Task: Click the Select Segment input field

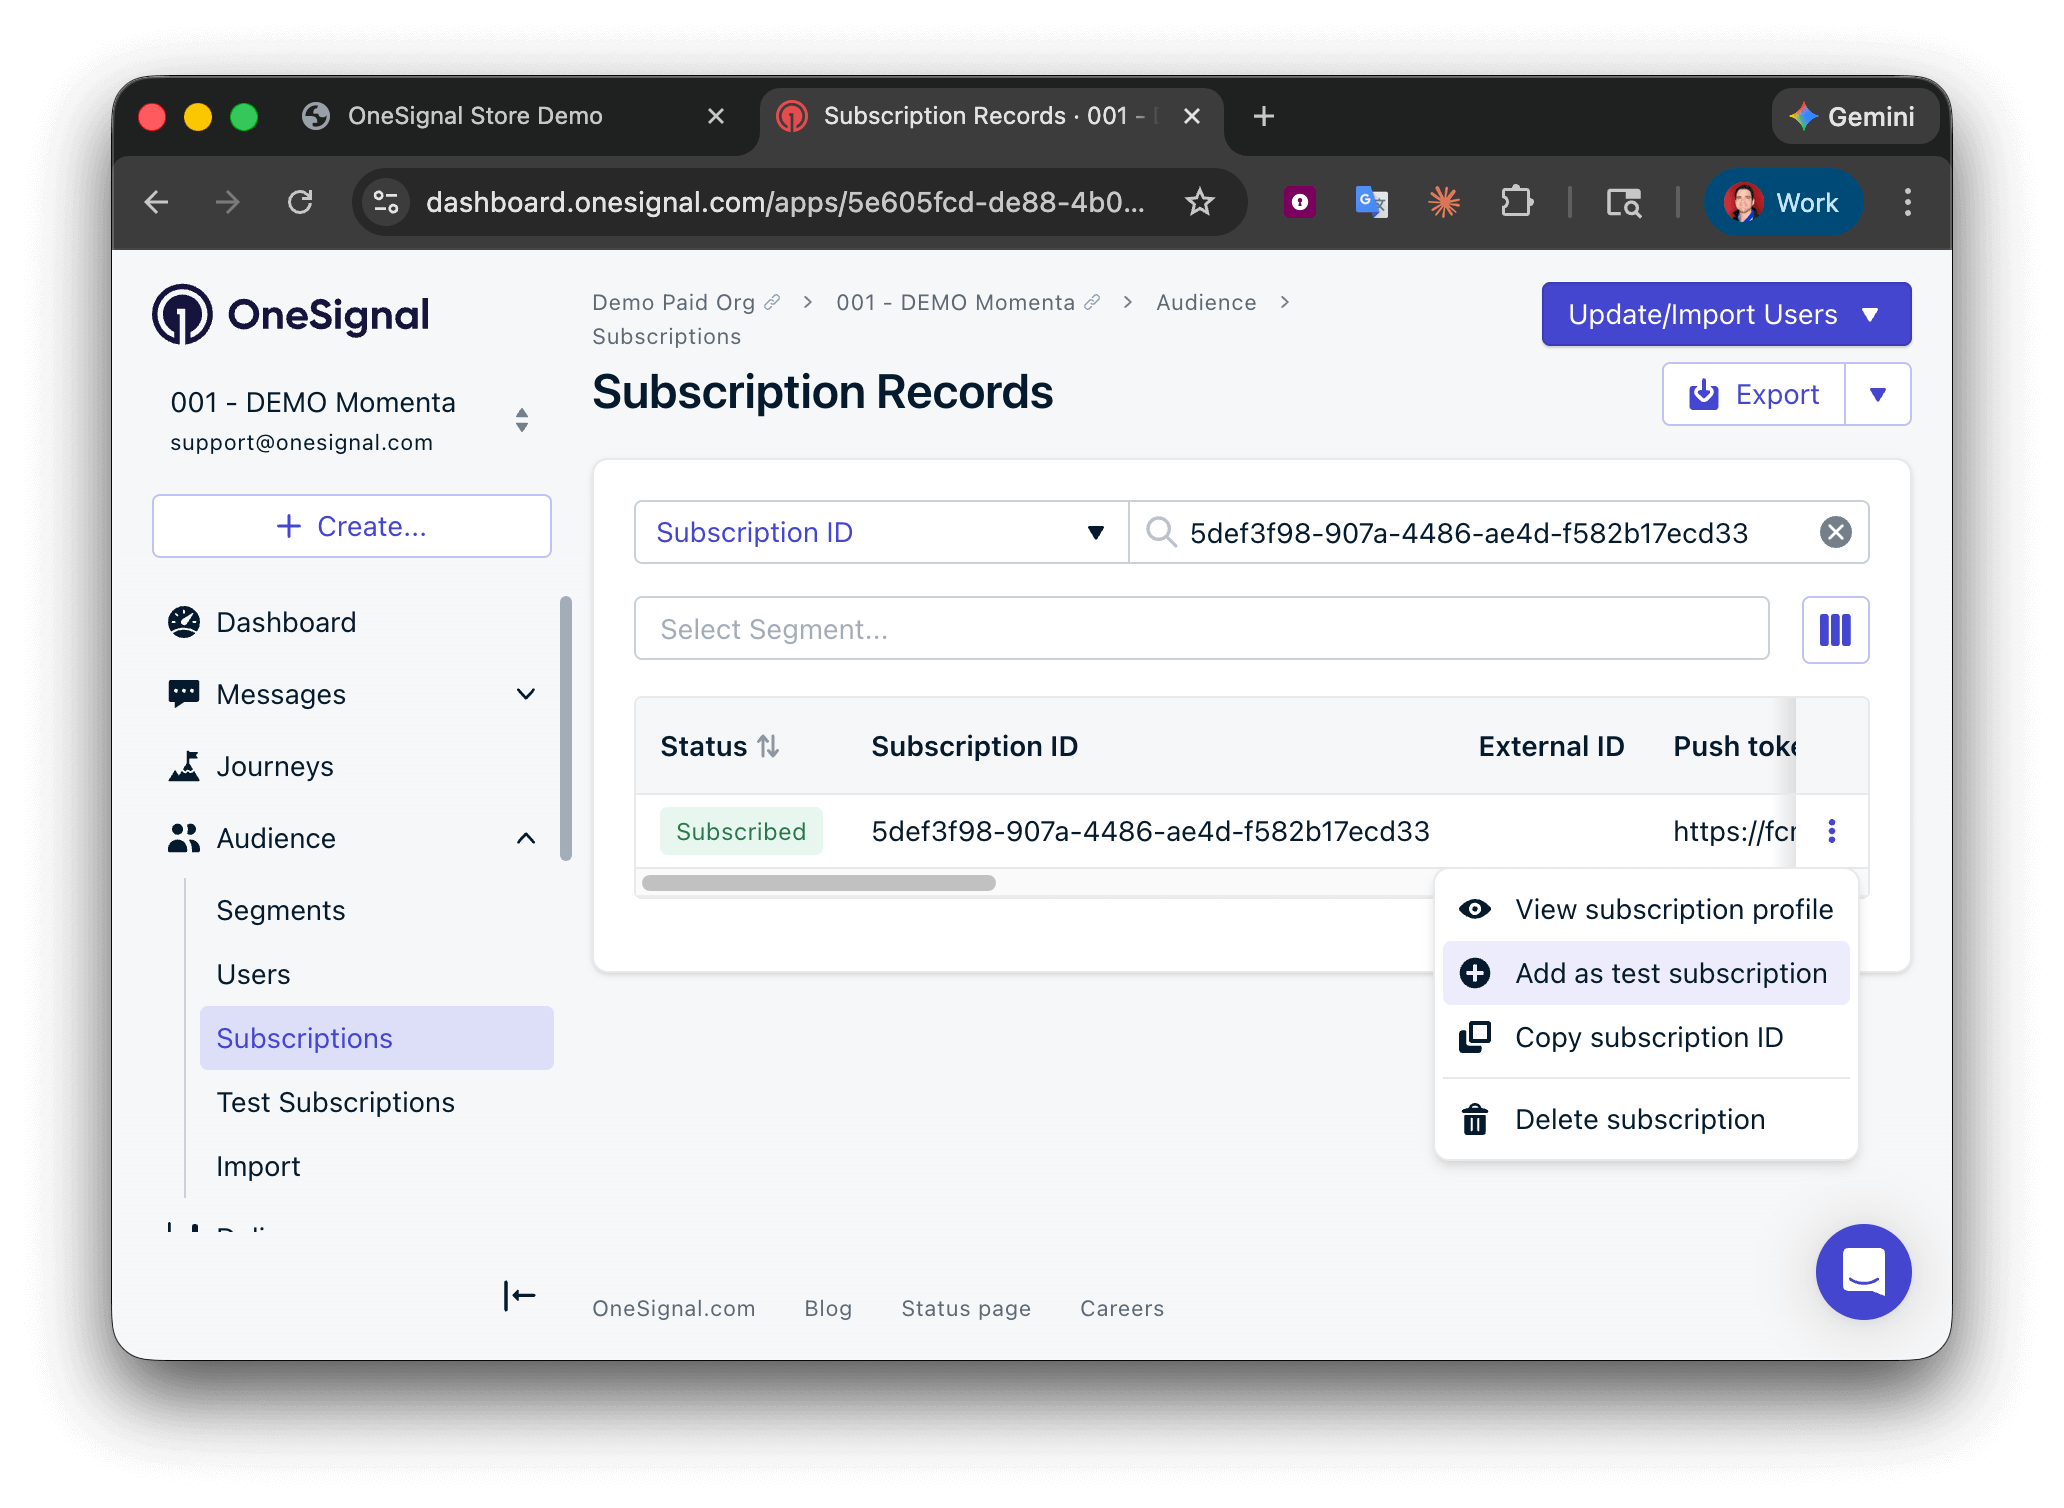Action: 1200,628
